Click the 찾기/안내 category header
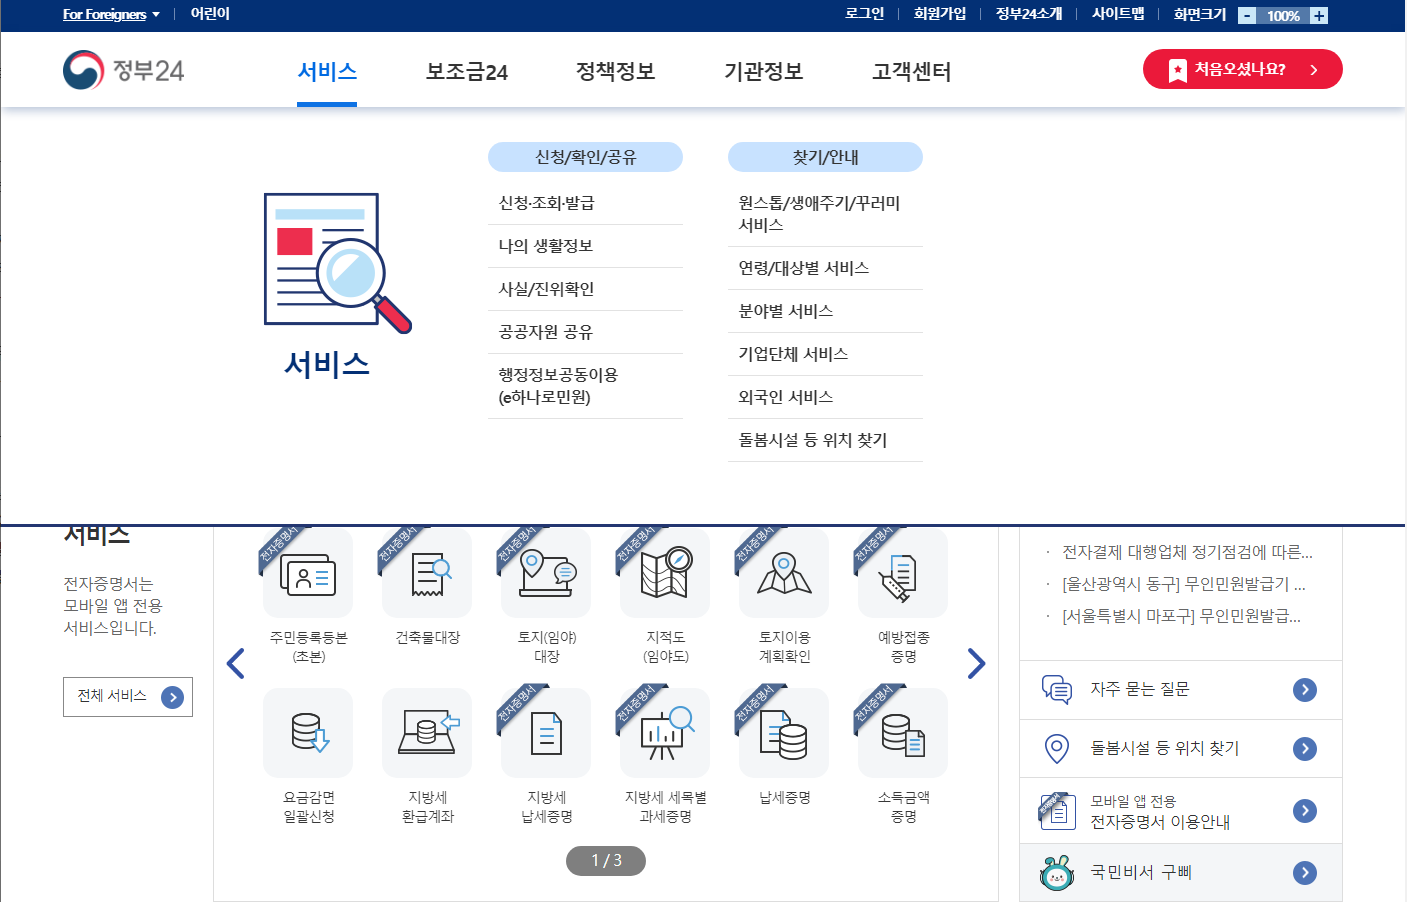 pos(825,157)
